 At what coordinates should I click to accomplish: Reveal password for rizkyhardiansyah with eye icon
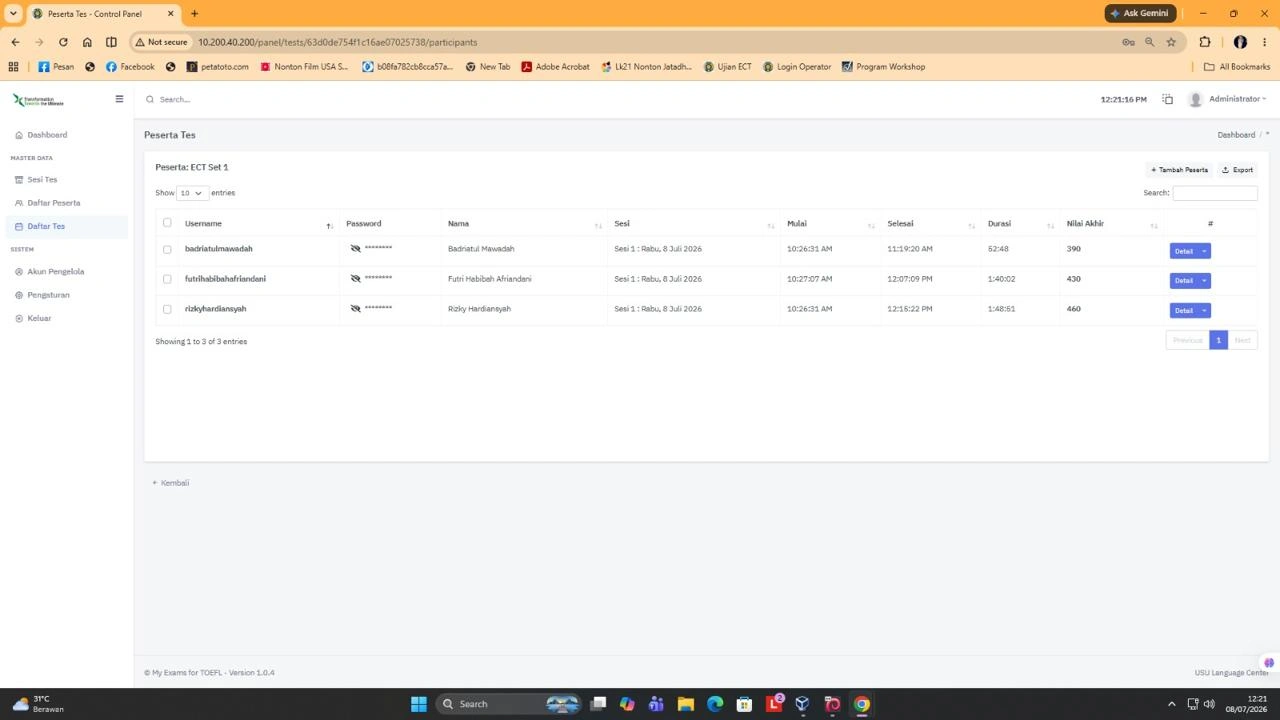point(355,309)
